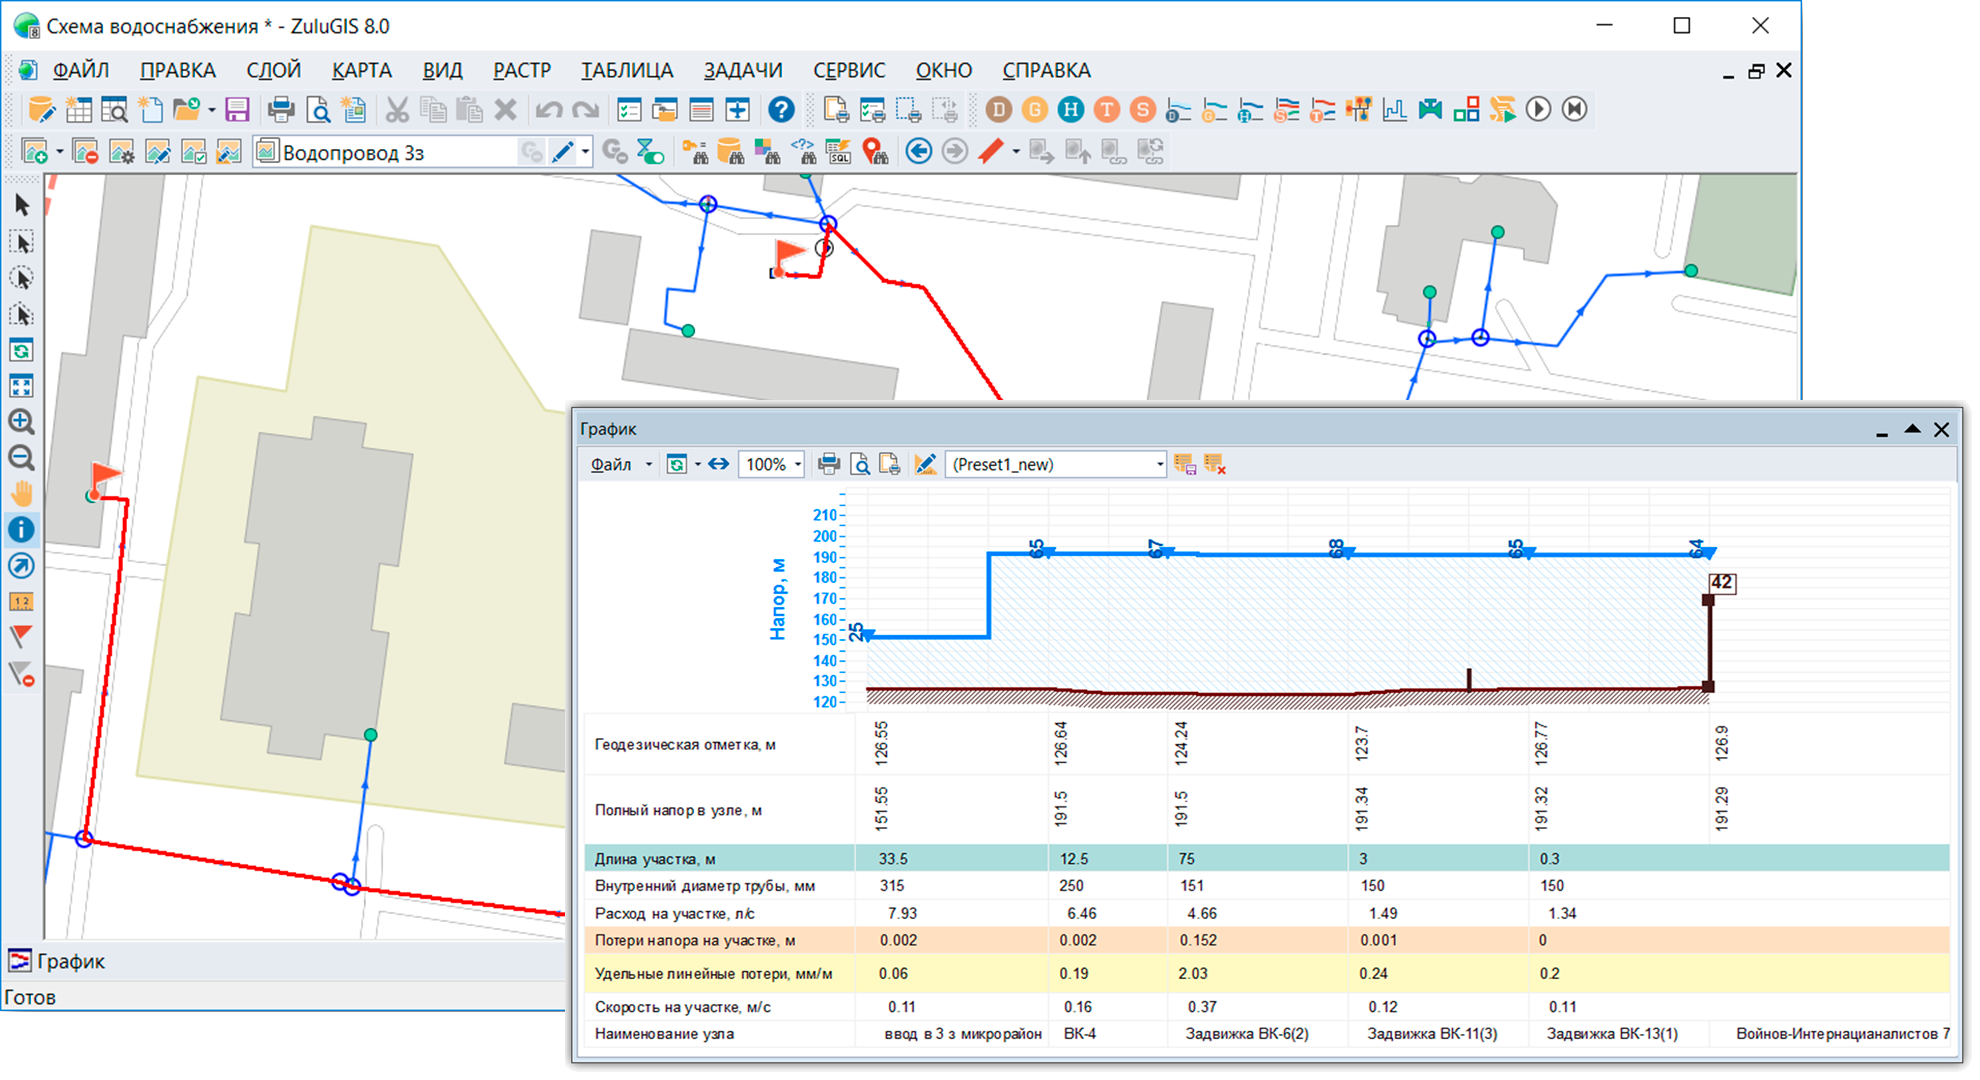1980x1080 pixels.
Task: Toggle the info tool in left sidebar
Action: [21, 530]
